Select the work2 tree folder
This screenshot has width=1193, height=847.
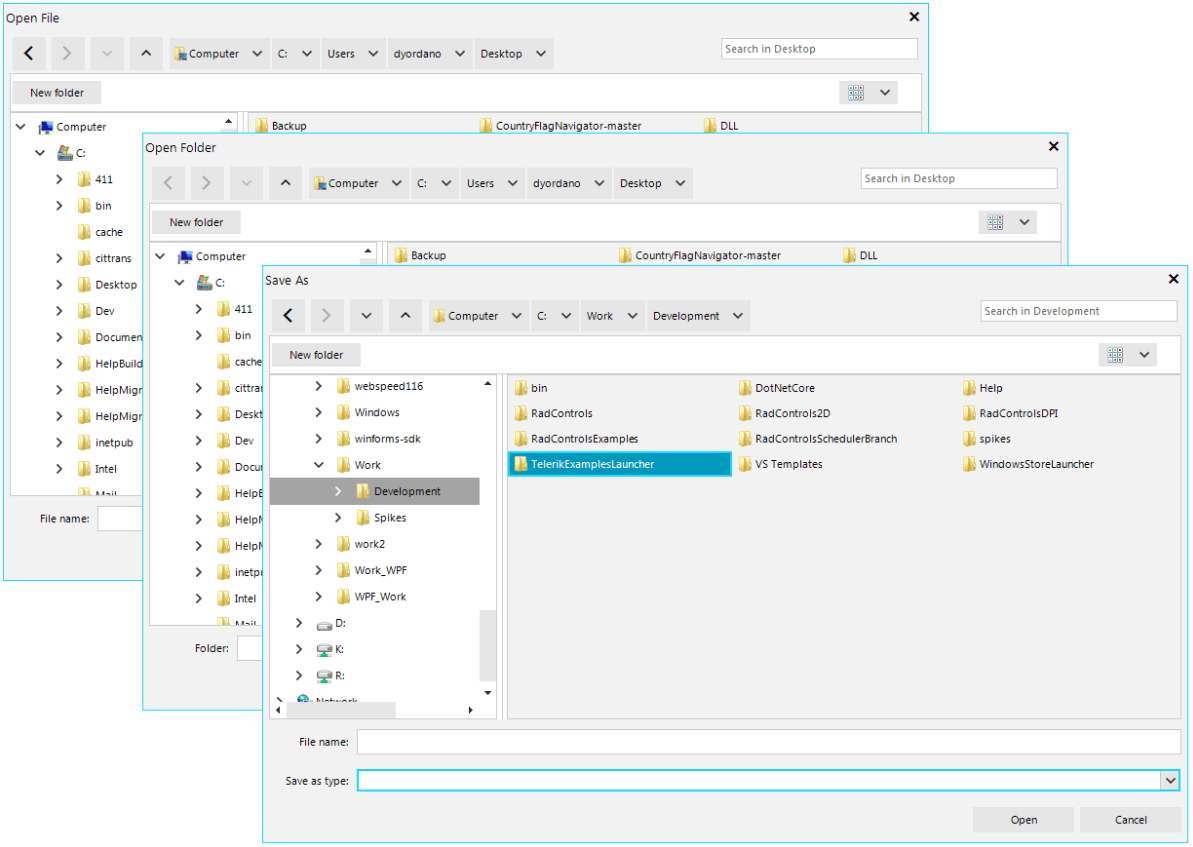pos(369,544)
